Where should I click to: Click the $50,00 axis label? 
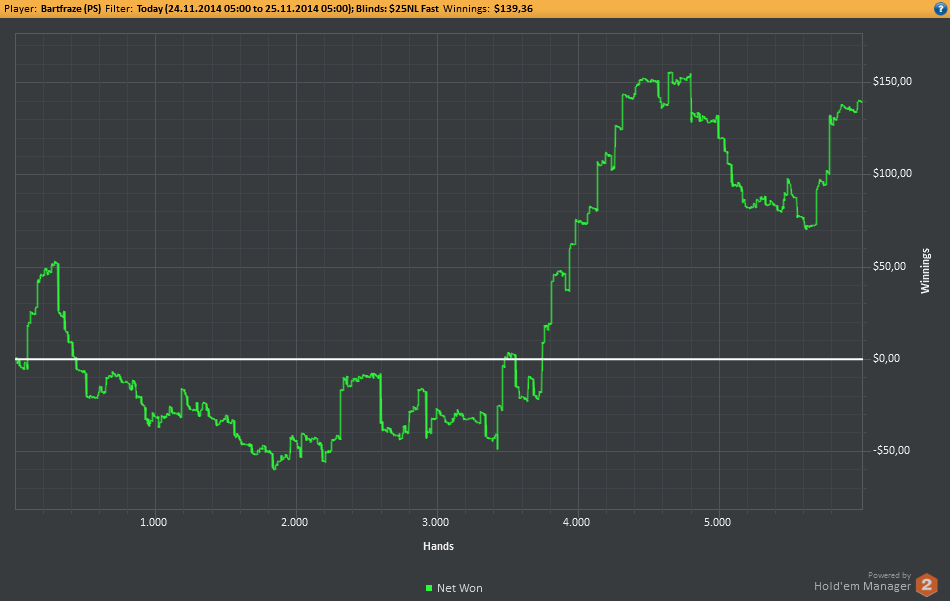tap(889, 267)
